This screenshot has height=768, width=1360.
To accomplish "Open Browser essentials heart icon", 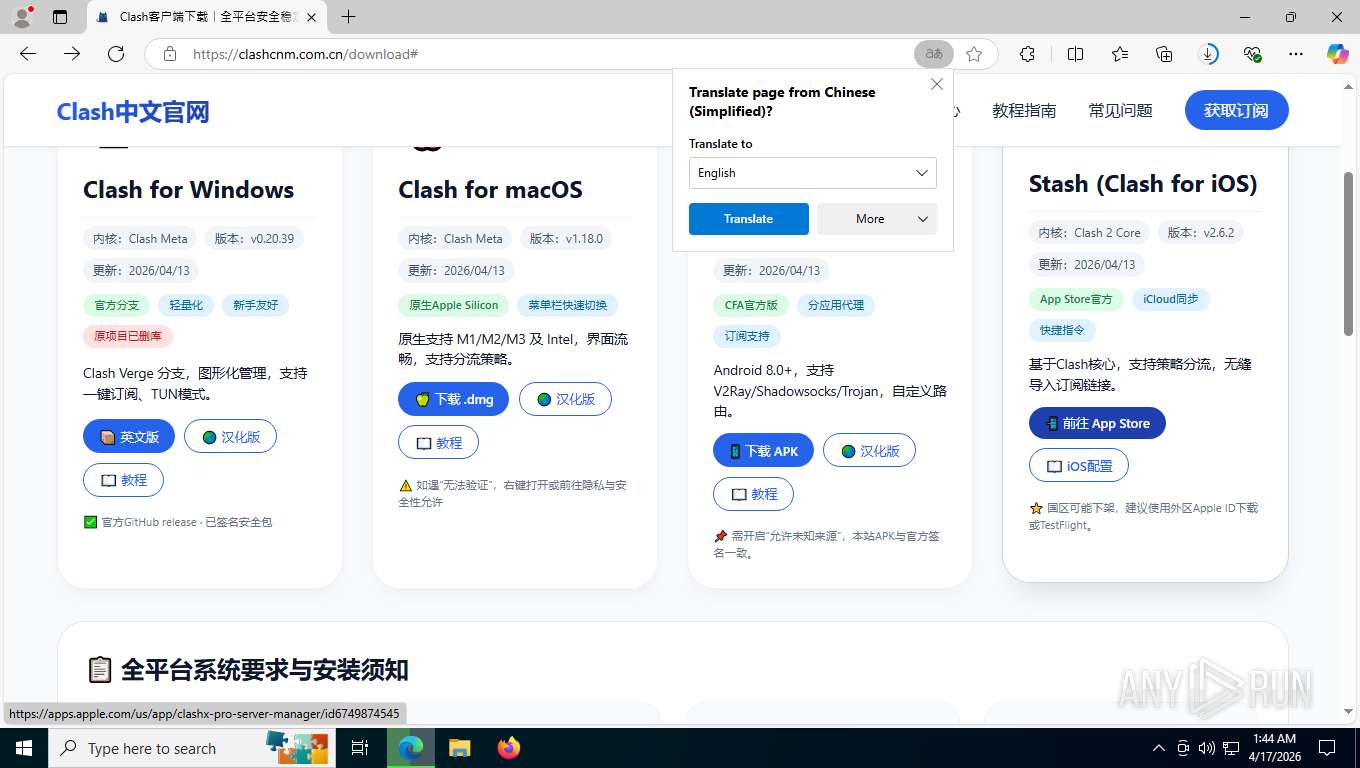I will click(1252, 54).
